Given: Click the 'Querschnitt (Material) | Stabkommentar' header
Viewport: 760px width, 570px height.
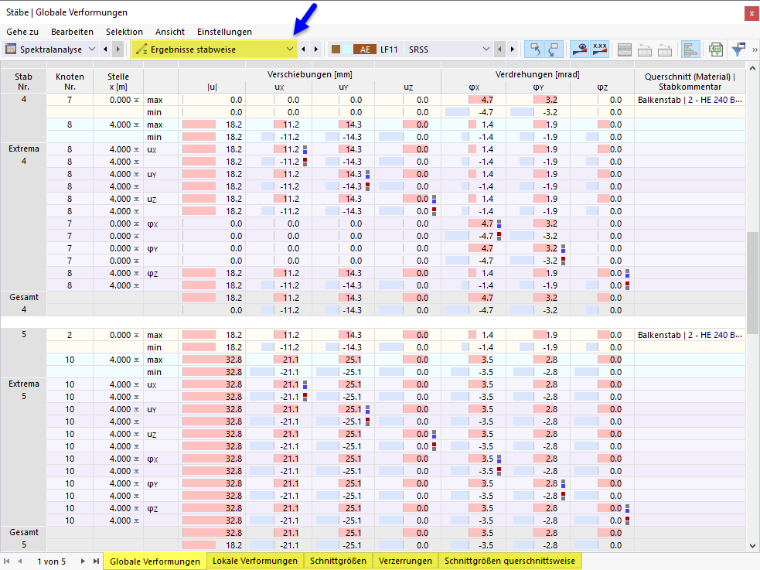Looking at the screenshot, I should point(690,81).
